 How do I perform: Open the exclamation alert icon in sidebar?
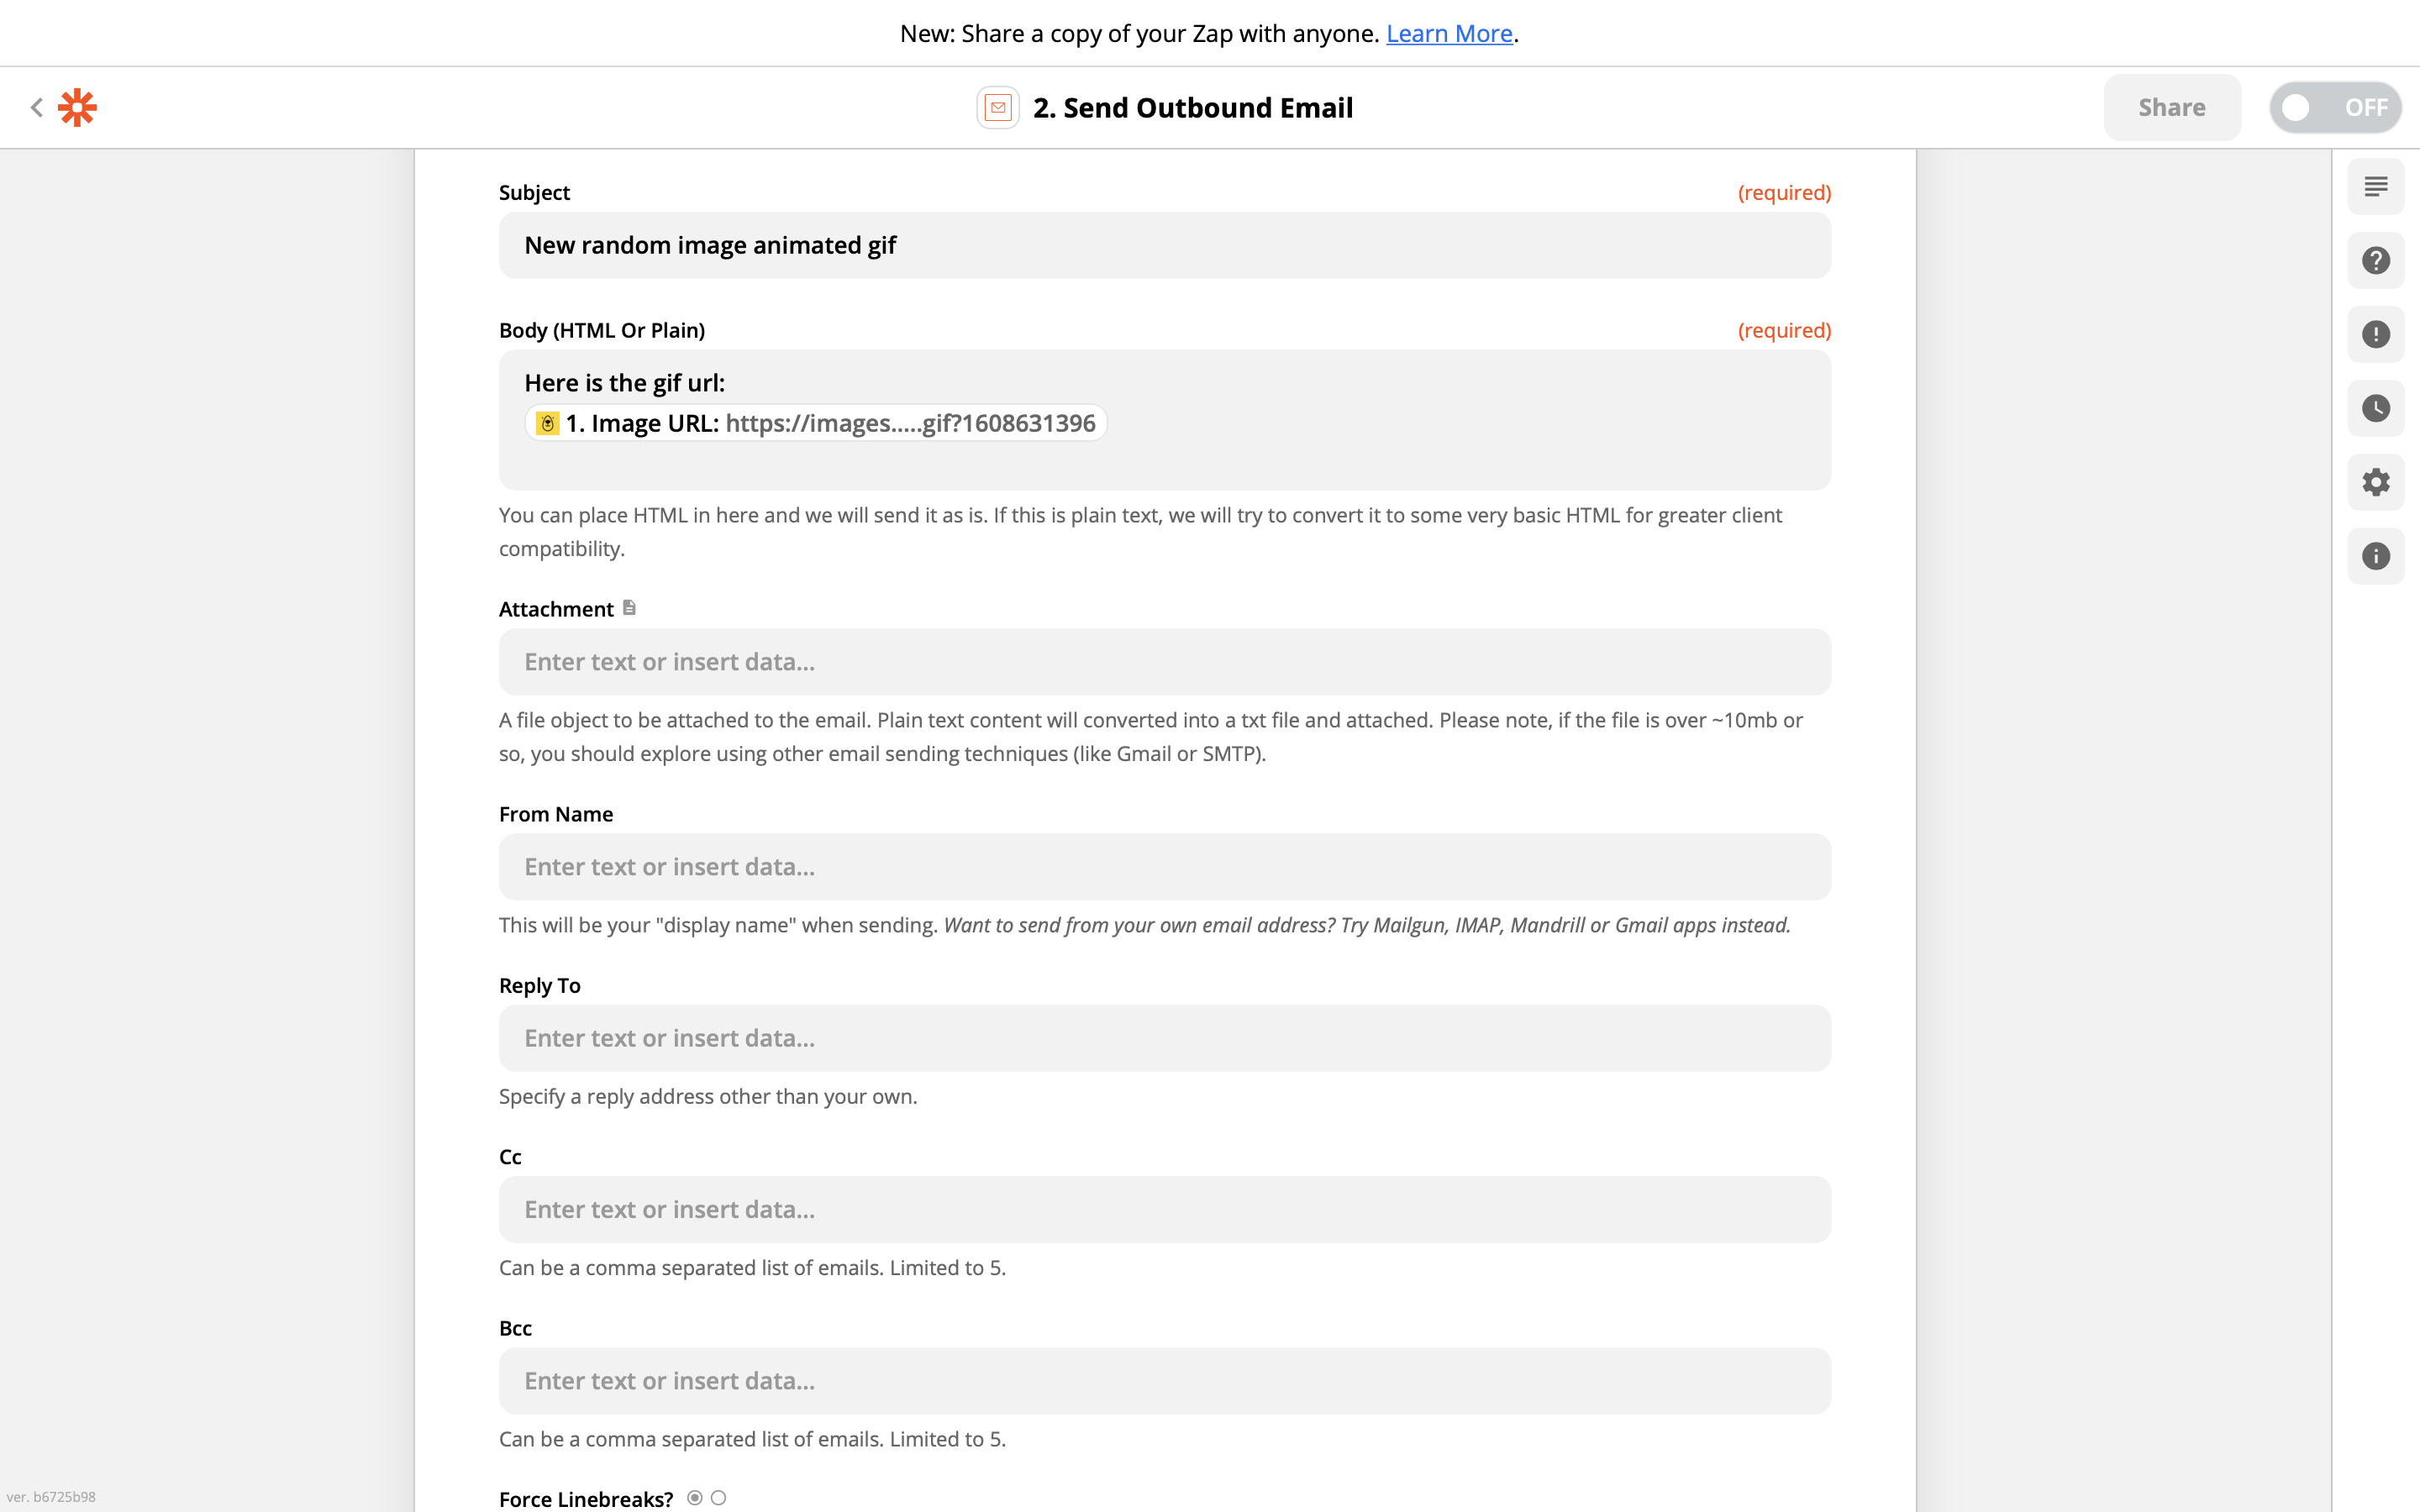point(2375,334)
